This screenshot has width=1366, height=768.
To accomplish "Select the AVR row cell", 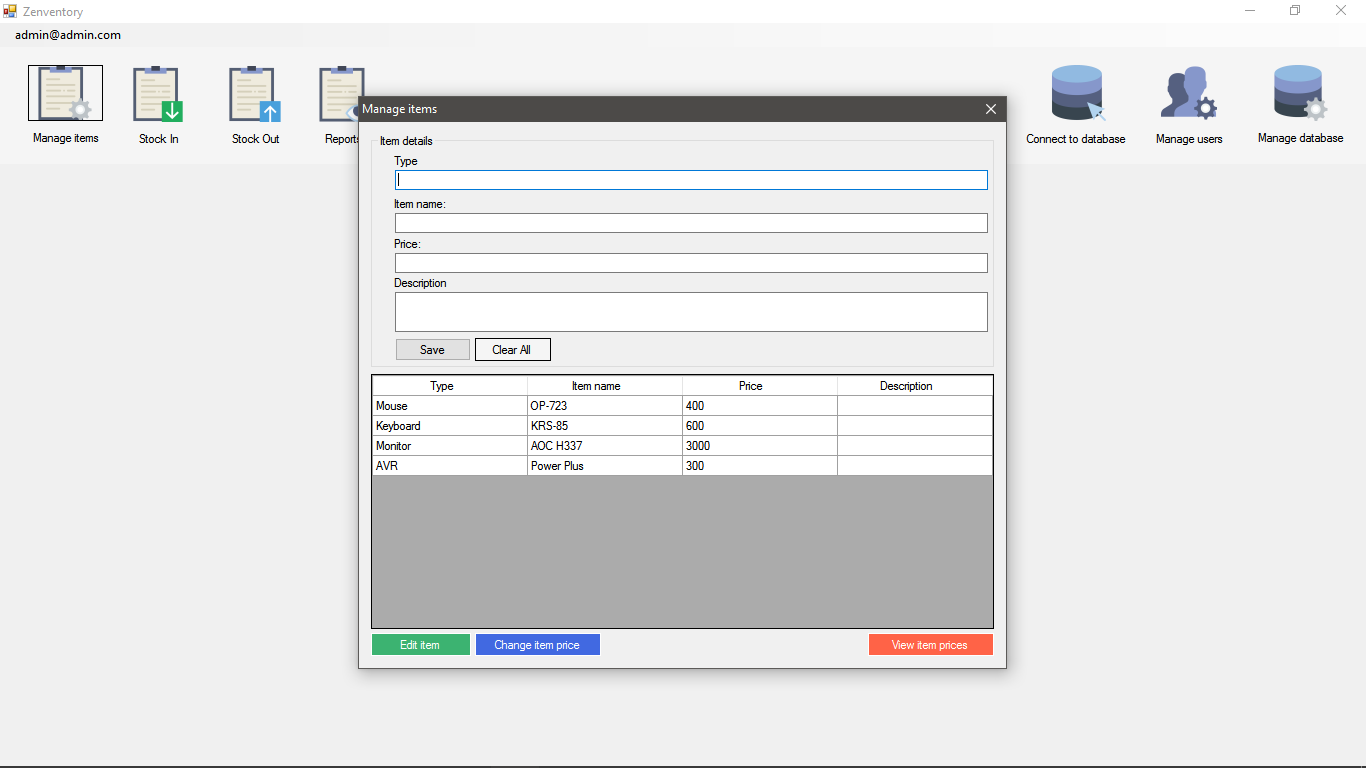I will (450, 466).
